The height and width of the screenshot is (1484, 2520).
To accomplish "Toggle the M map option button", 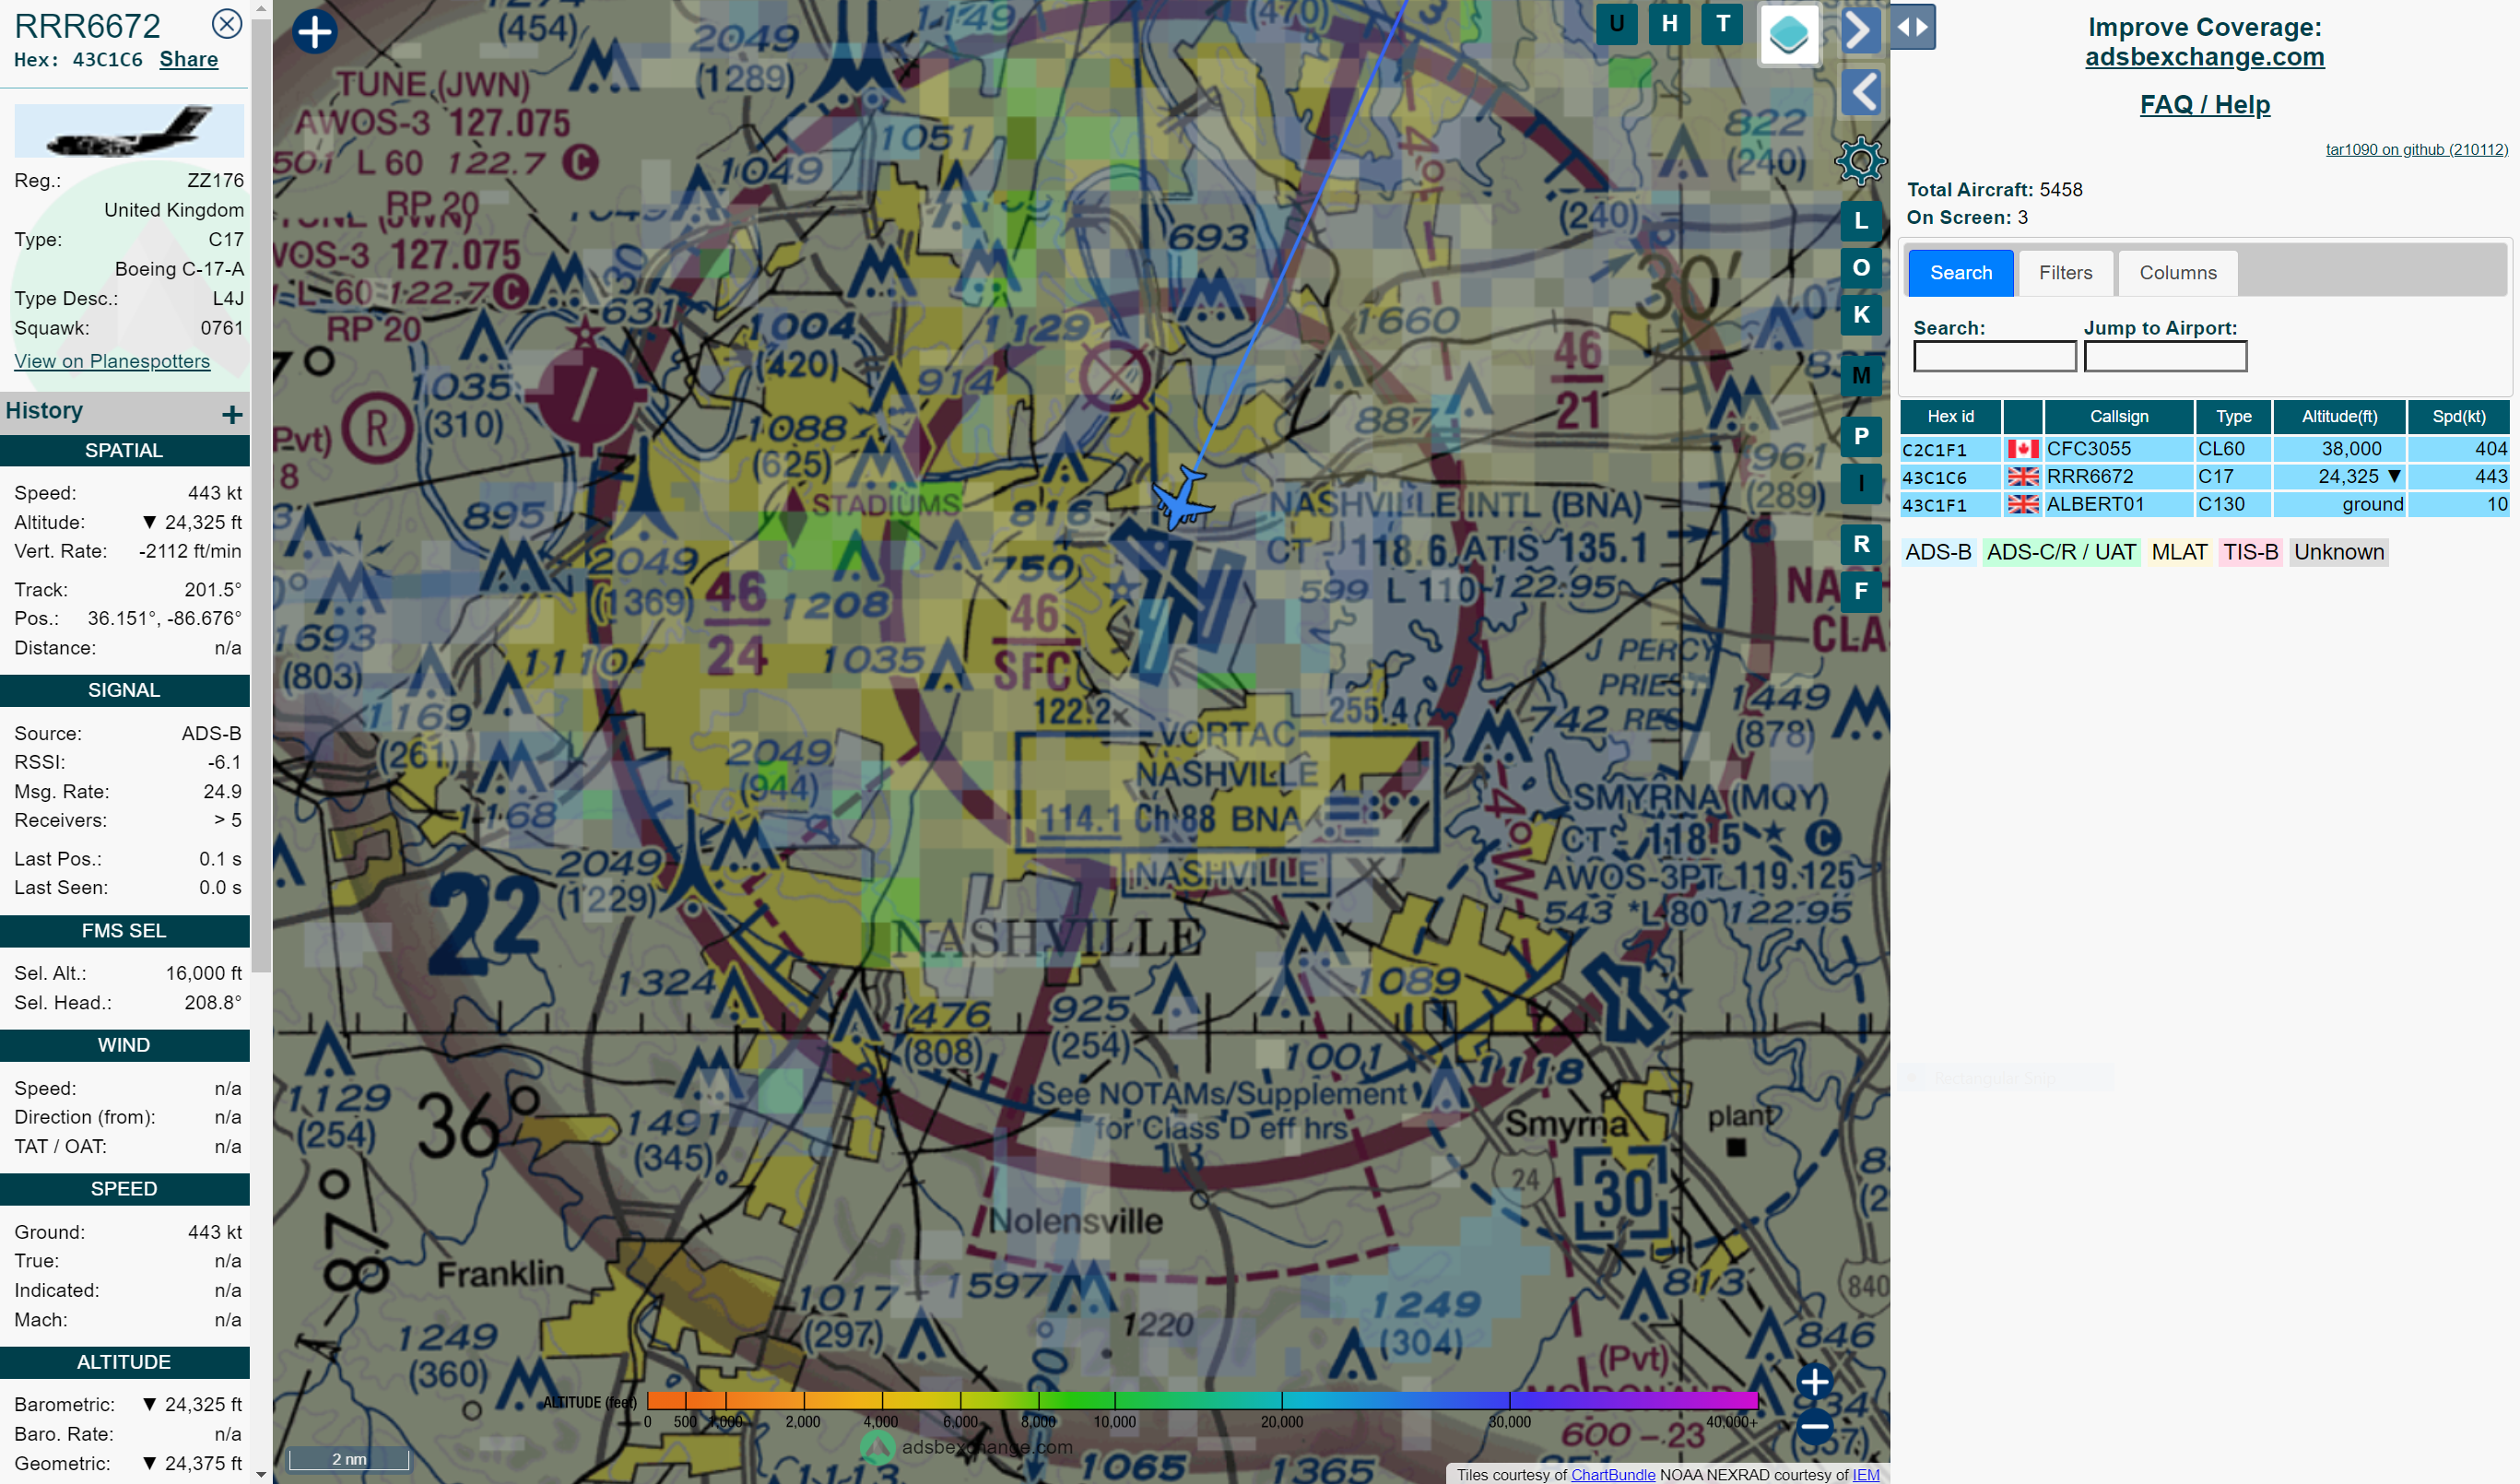I will click(x=1861, y=376).
